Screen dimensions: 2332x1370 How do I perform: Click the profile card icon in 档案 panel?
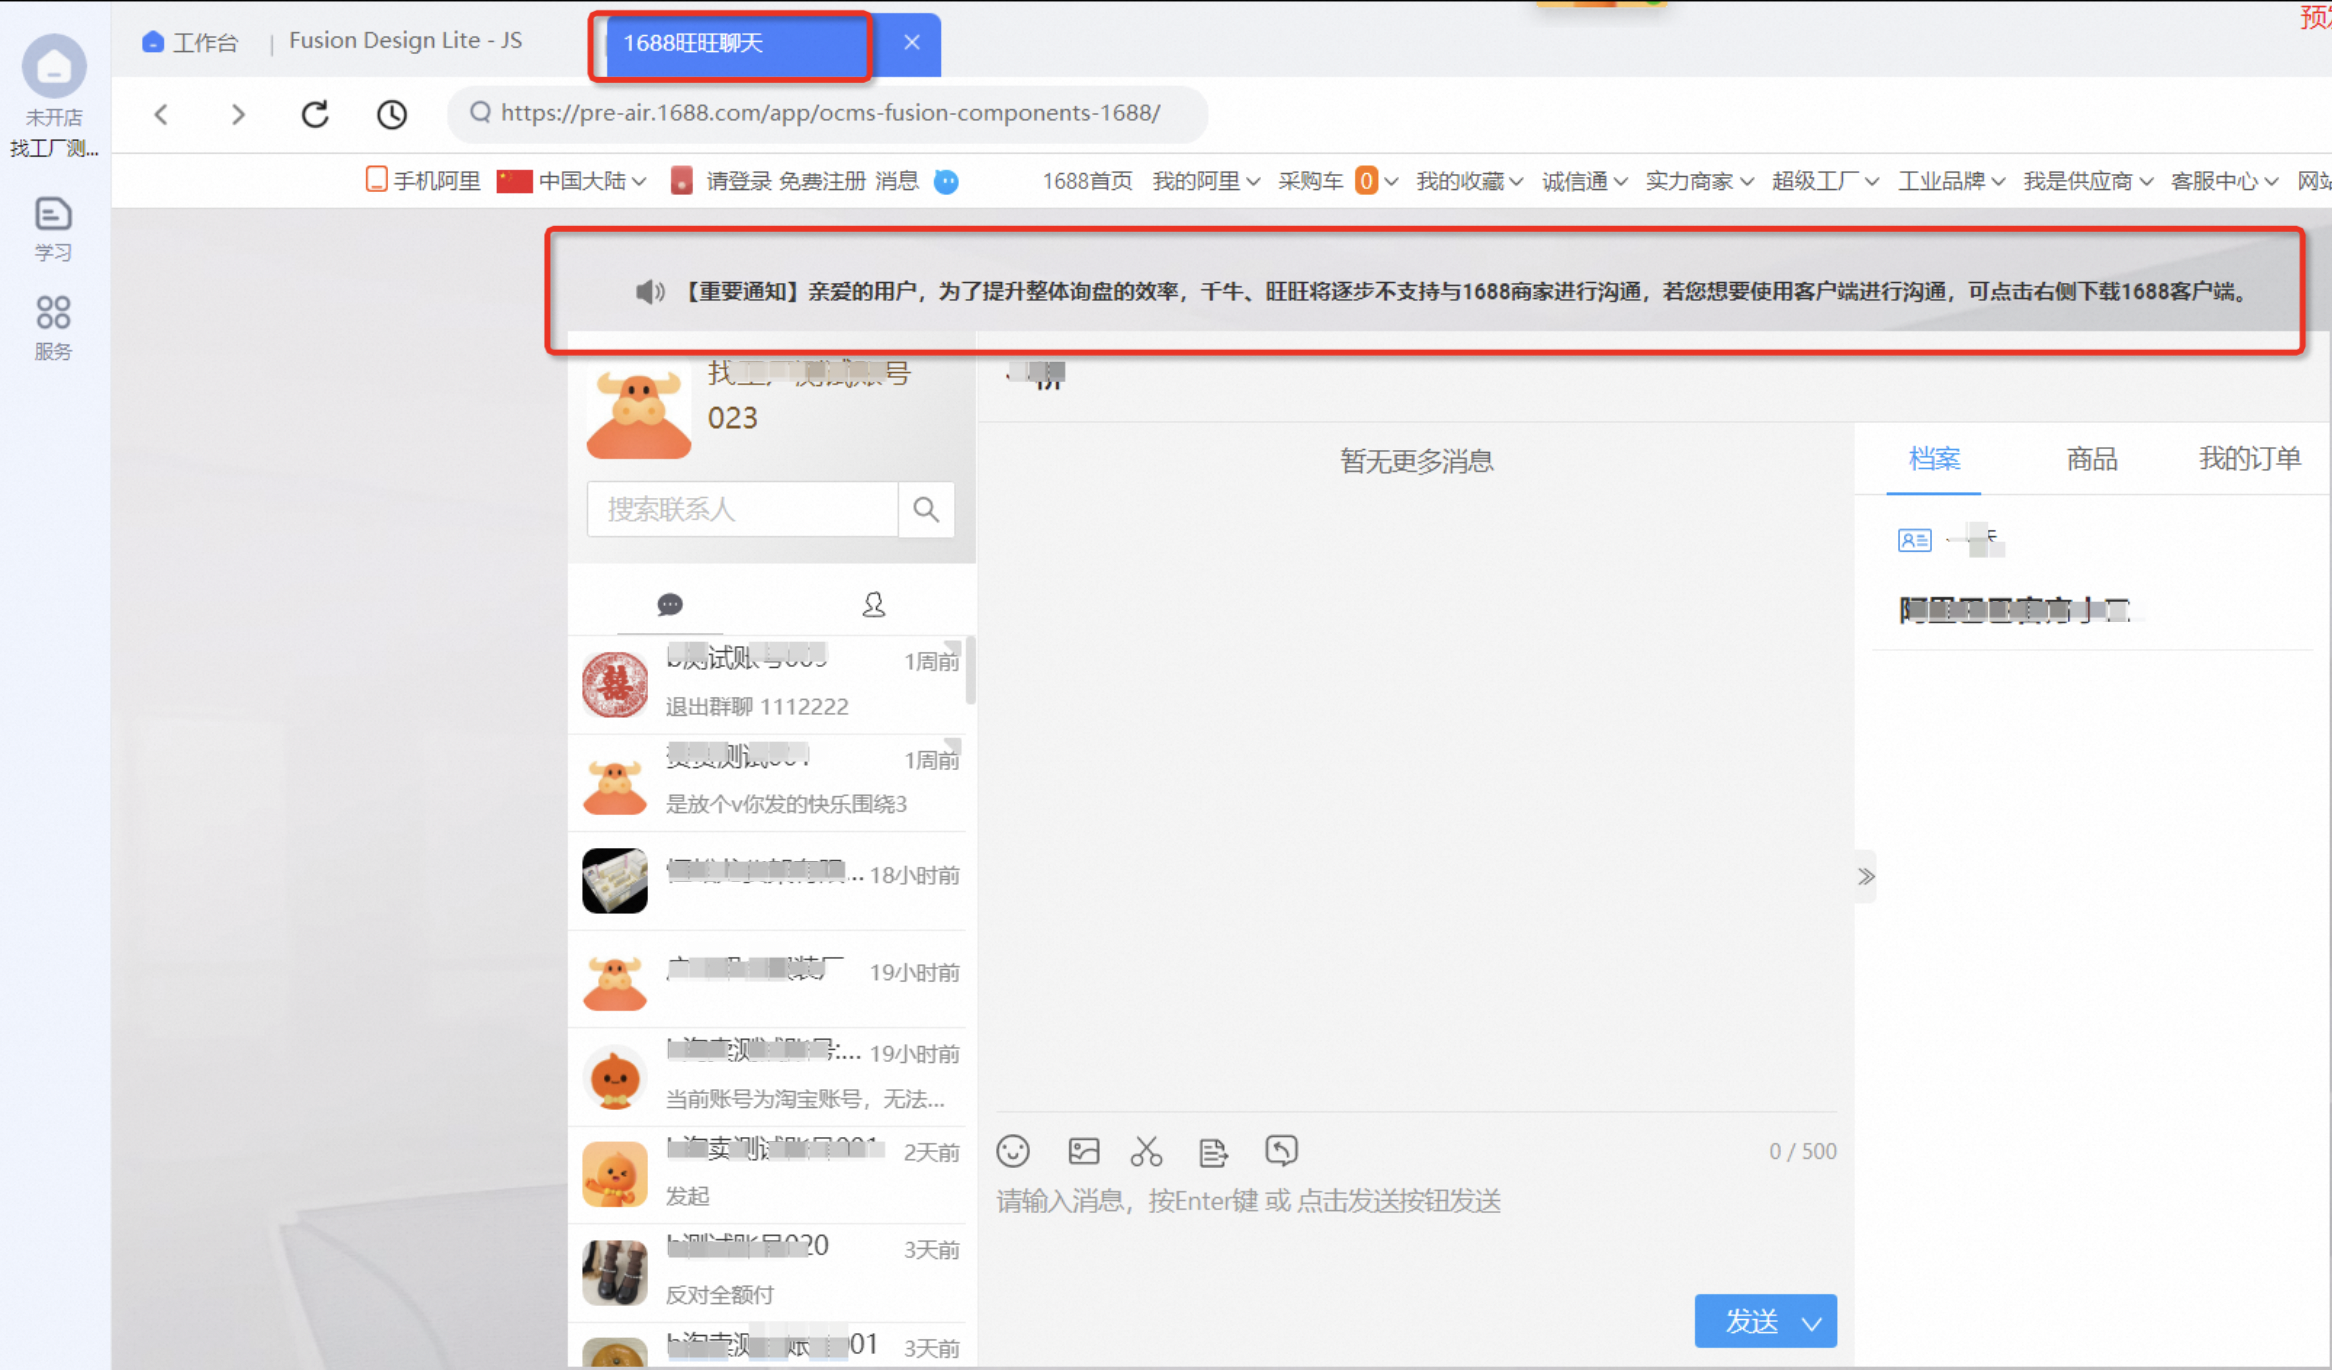[x=1914, y=540]
